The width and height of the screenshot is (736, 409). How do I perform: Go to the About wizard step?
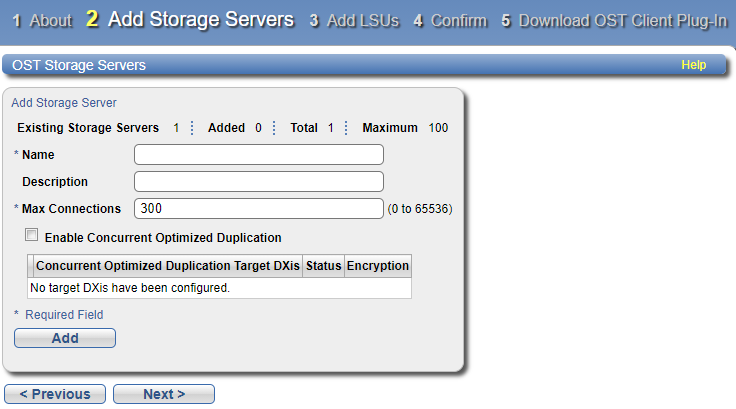[x=50, y=21]
